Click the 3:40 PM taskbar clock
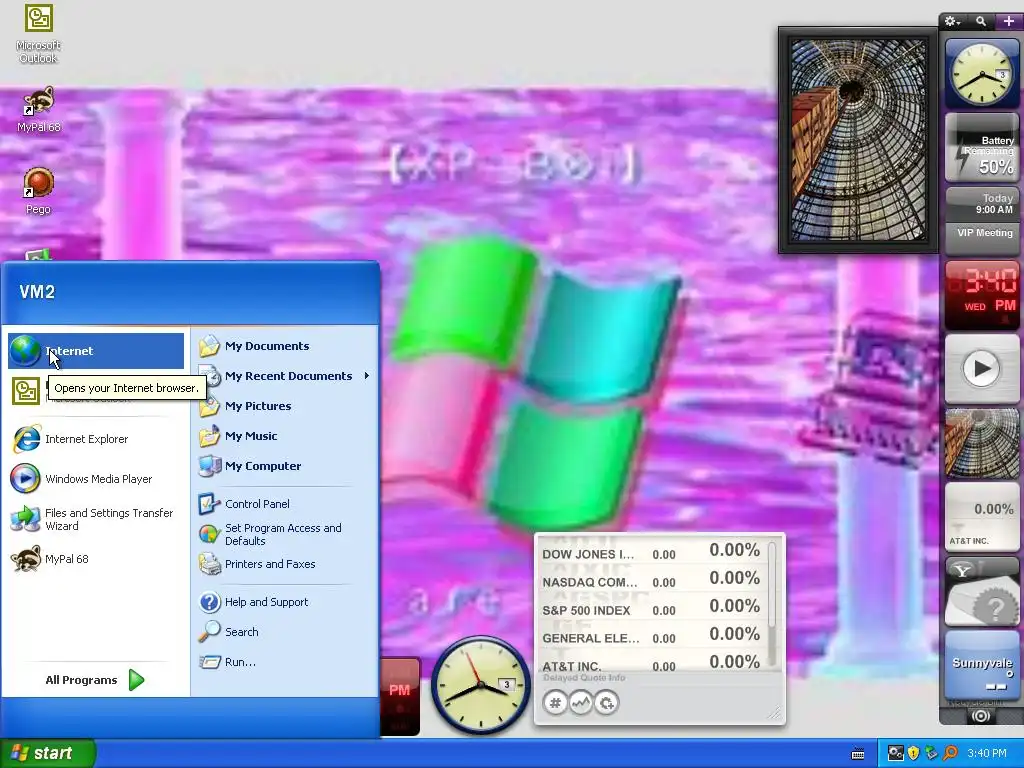 point(987,754)
